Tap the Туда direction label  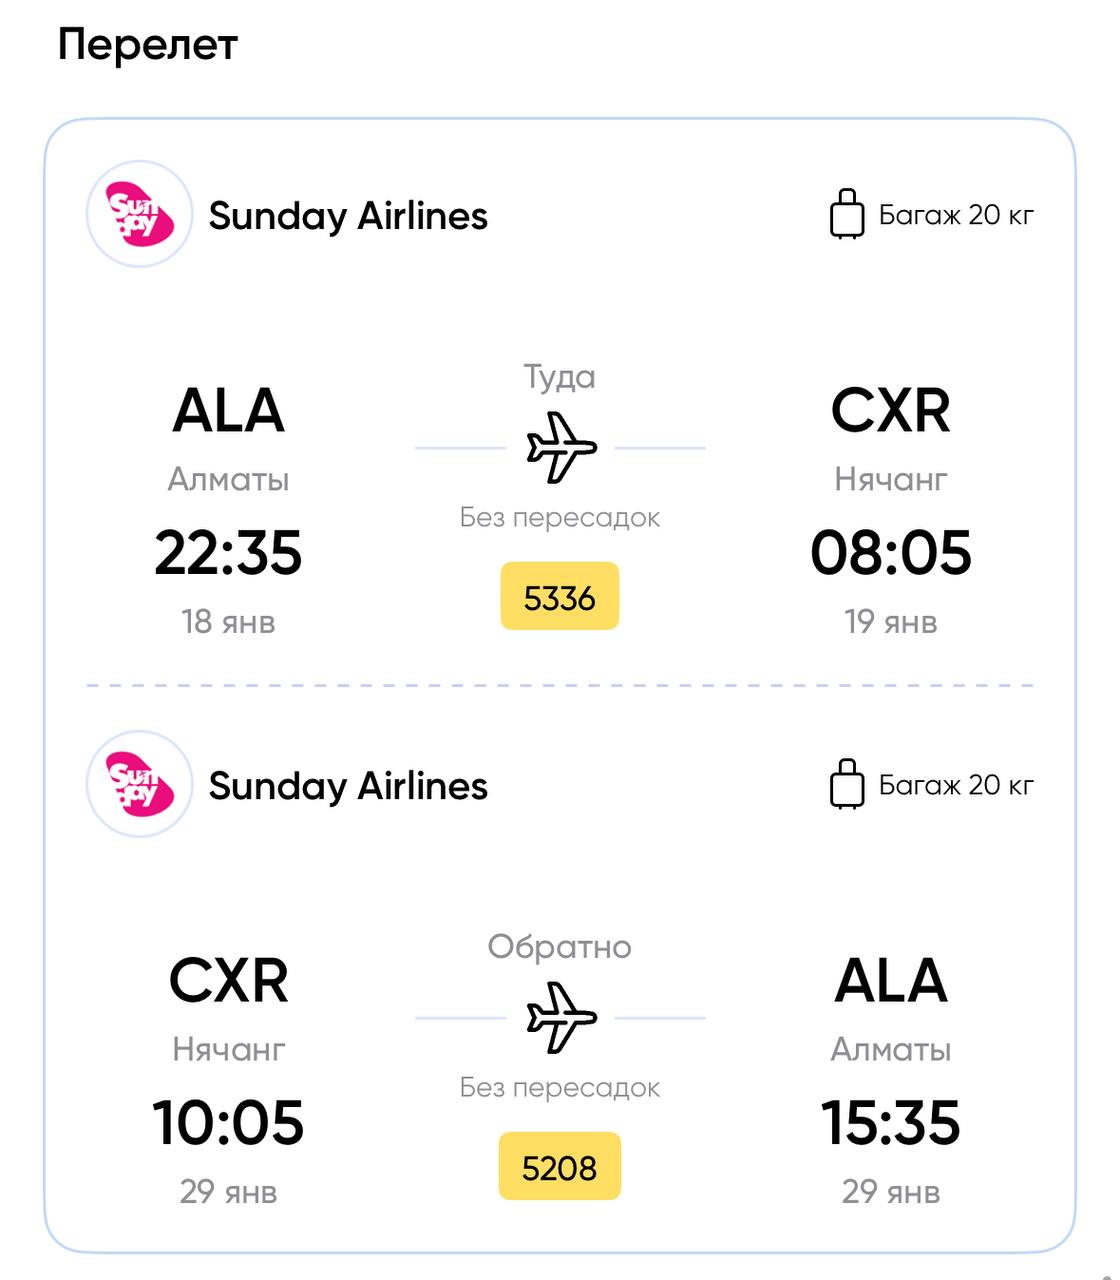click(x=560, y=377)
